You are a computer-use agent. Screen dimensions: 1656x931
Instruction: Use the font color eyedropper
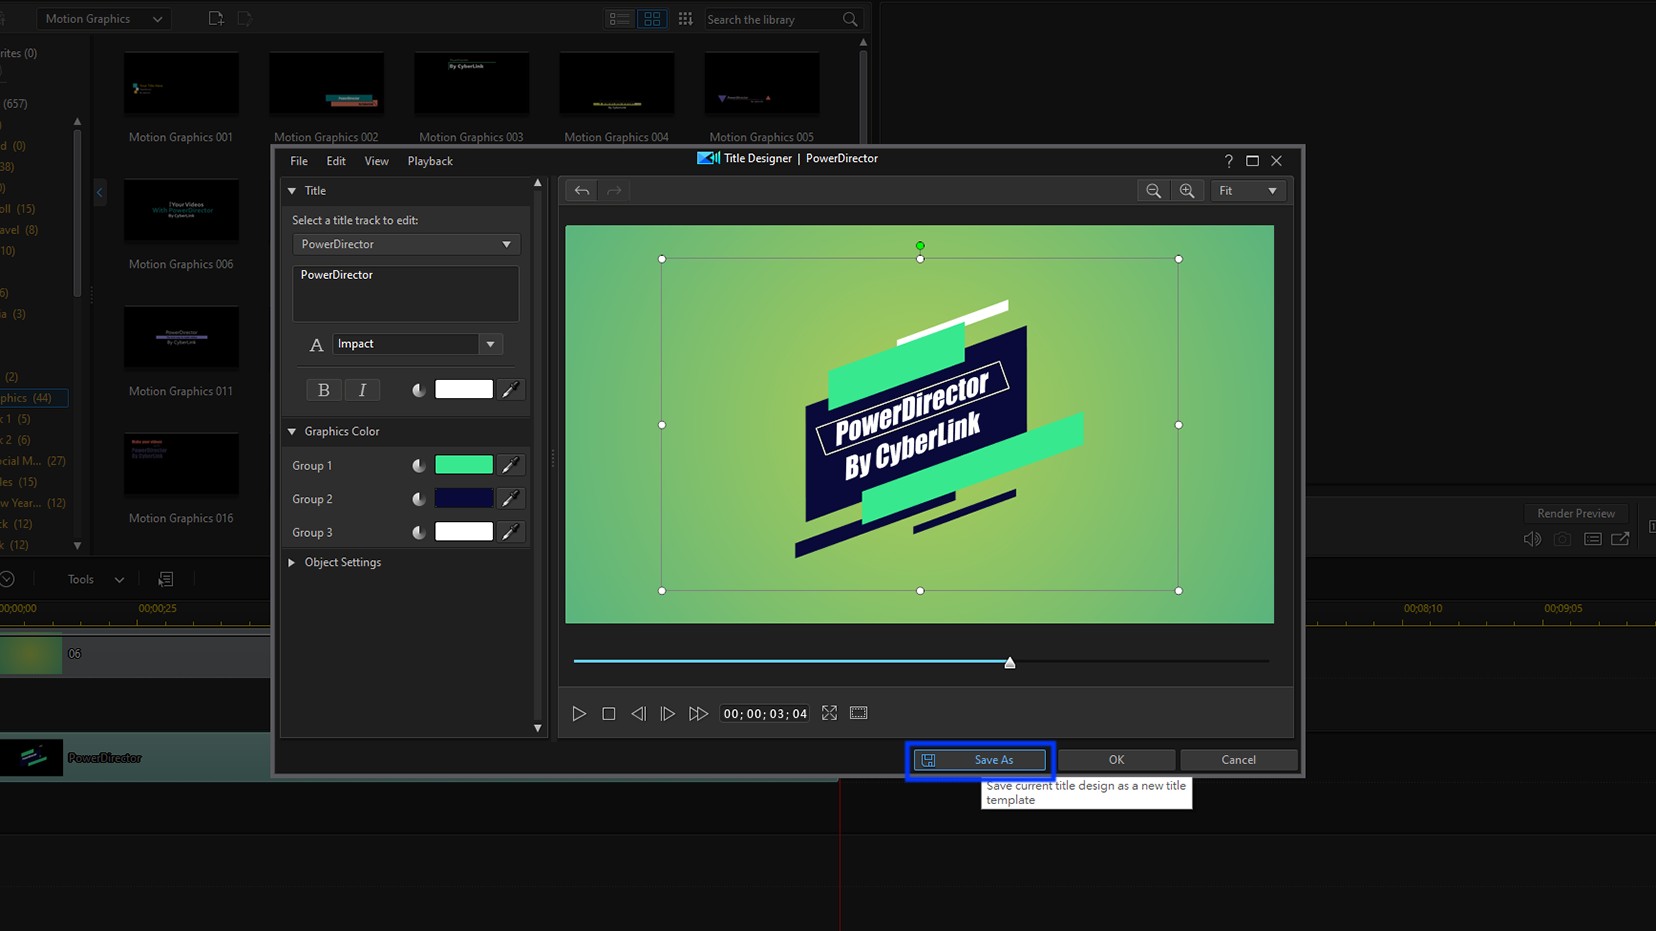tap(511, 390)
